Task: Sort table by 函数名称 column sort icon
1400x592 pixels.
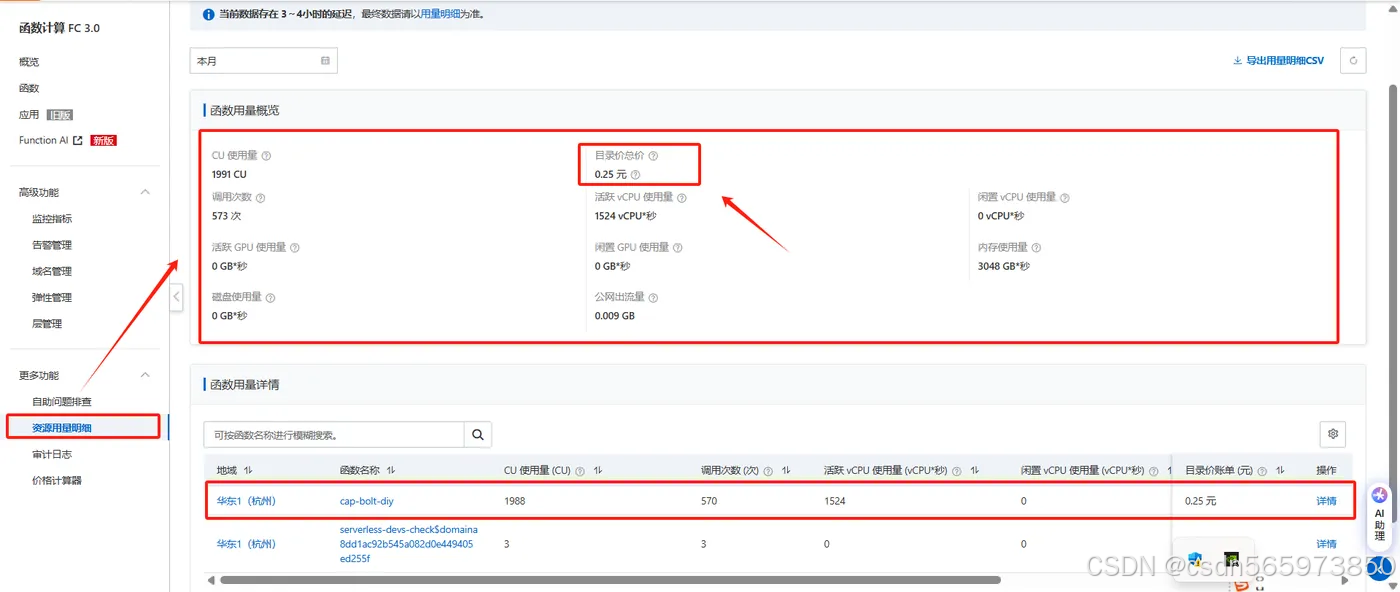Action: tap(391, 470)
